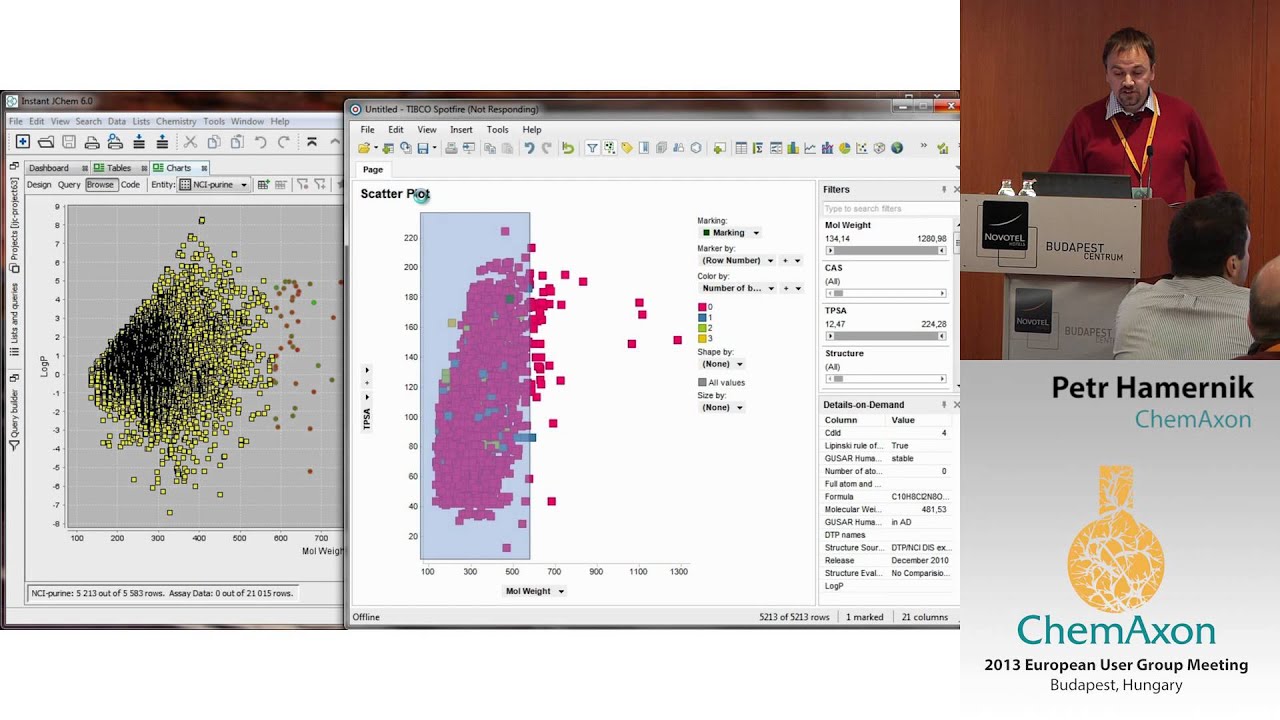Open Lists menu in Instant JChem
1280x720 pixels.
(x=141, y=121)
